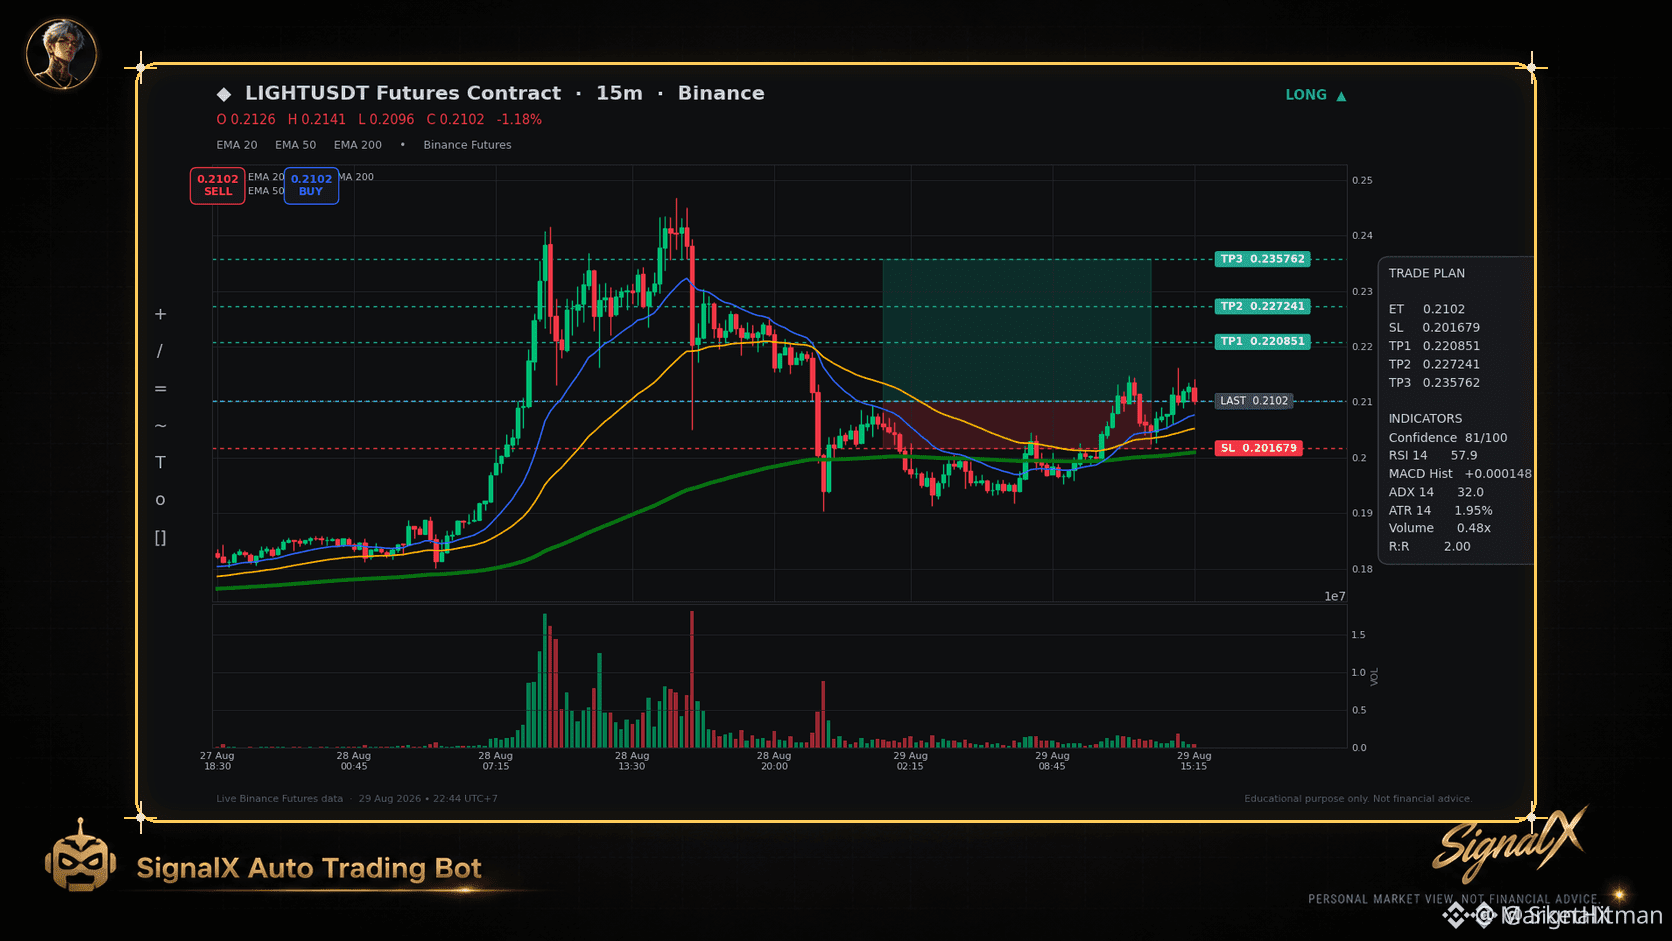
Task: Click the TP1 0.220851 row in trade plan
Action: (1434, 346)
